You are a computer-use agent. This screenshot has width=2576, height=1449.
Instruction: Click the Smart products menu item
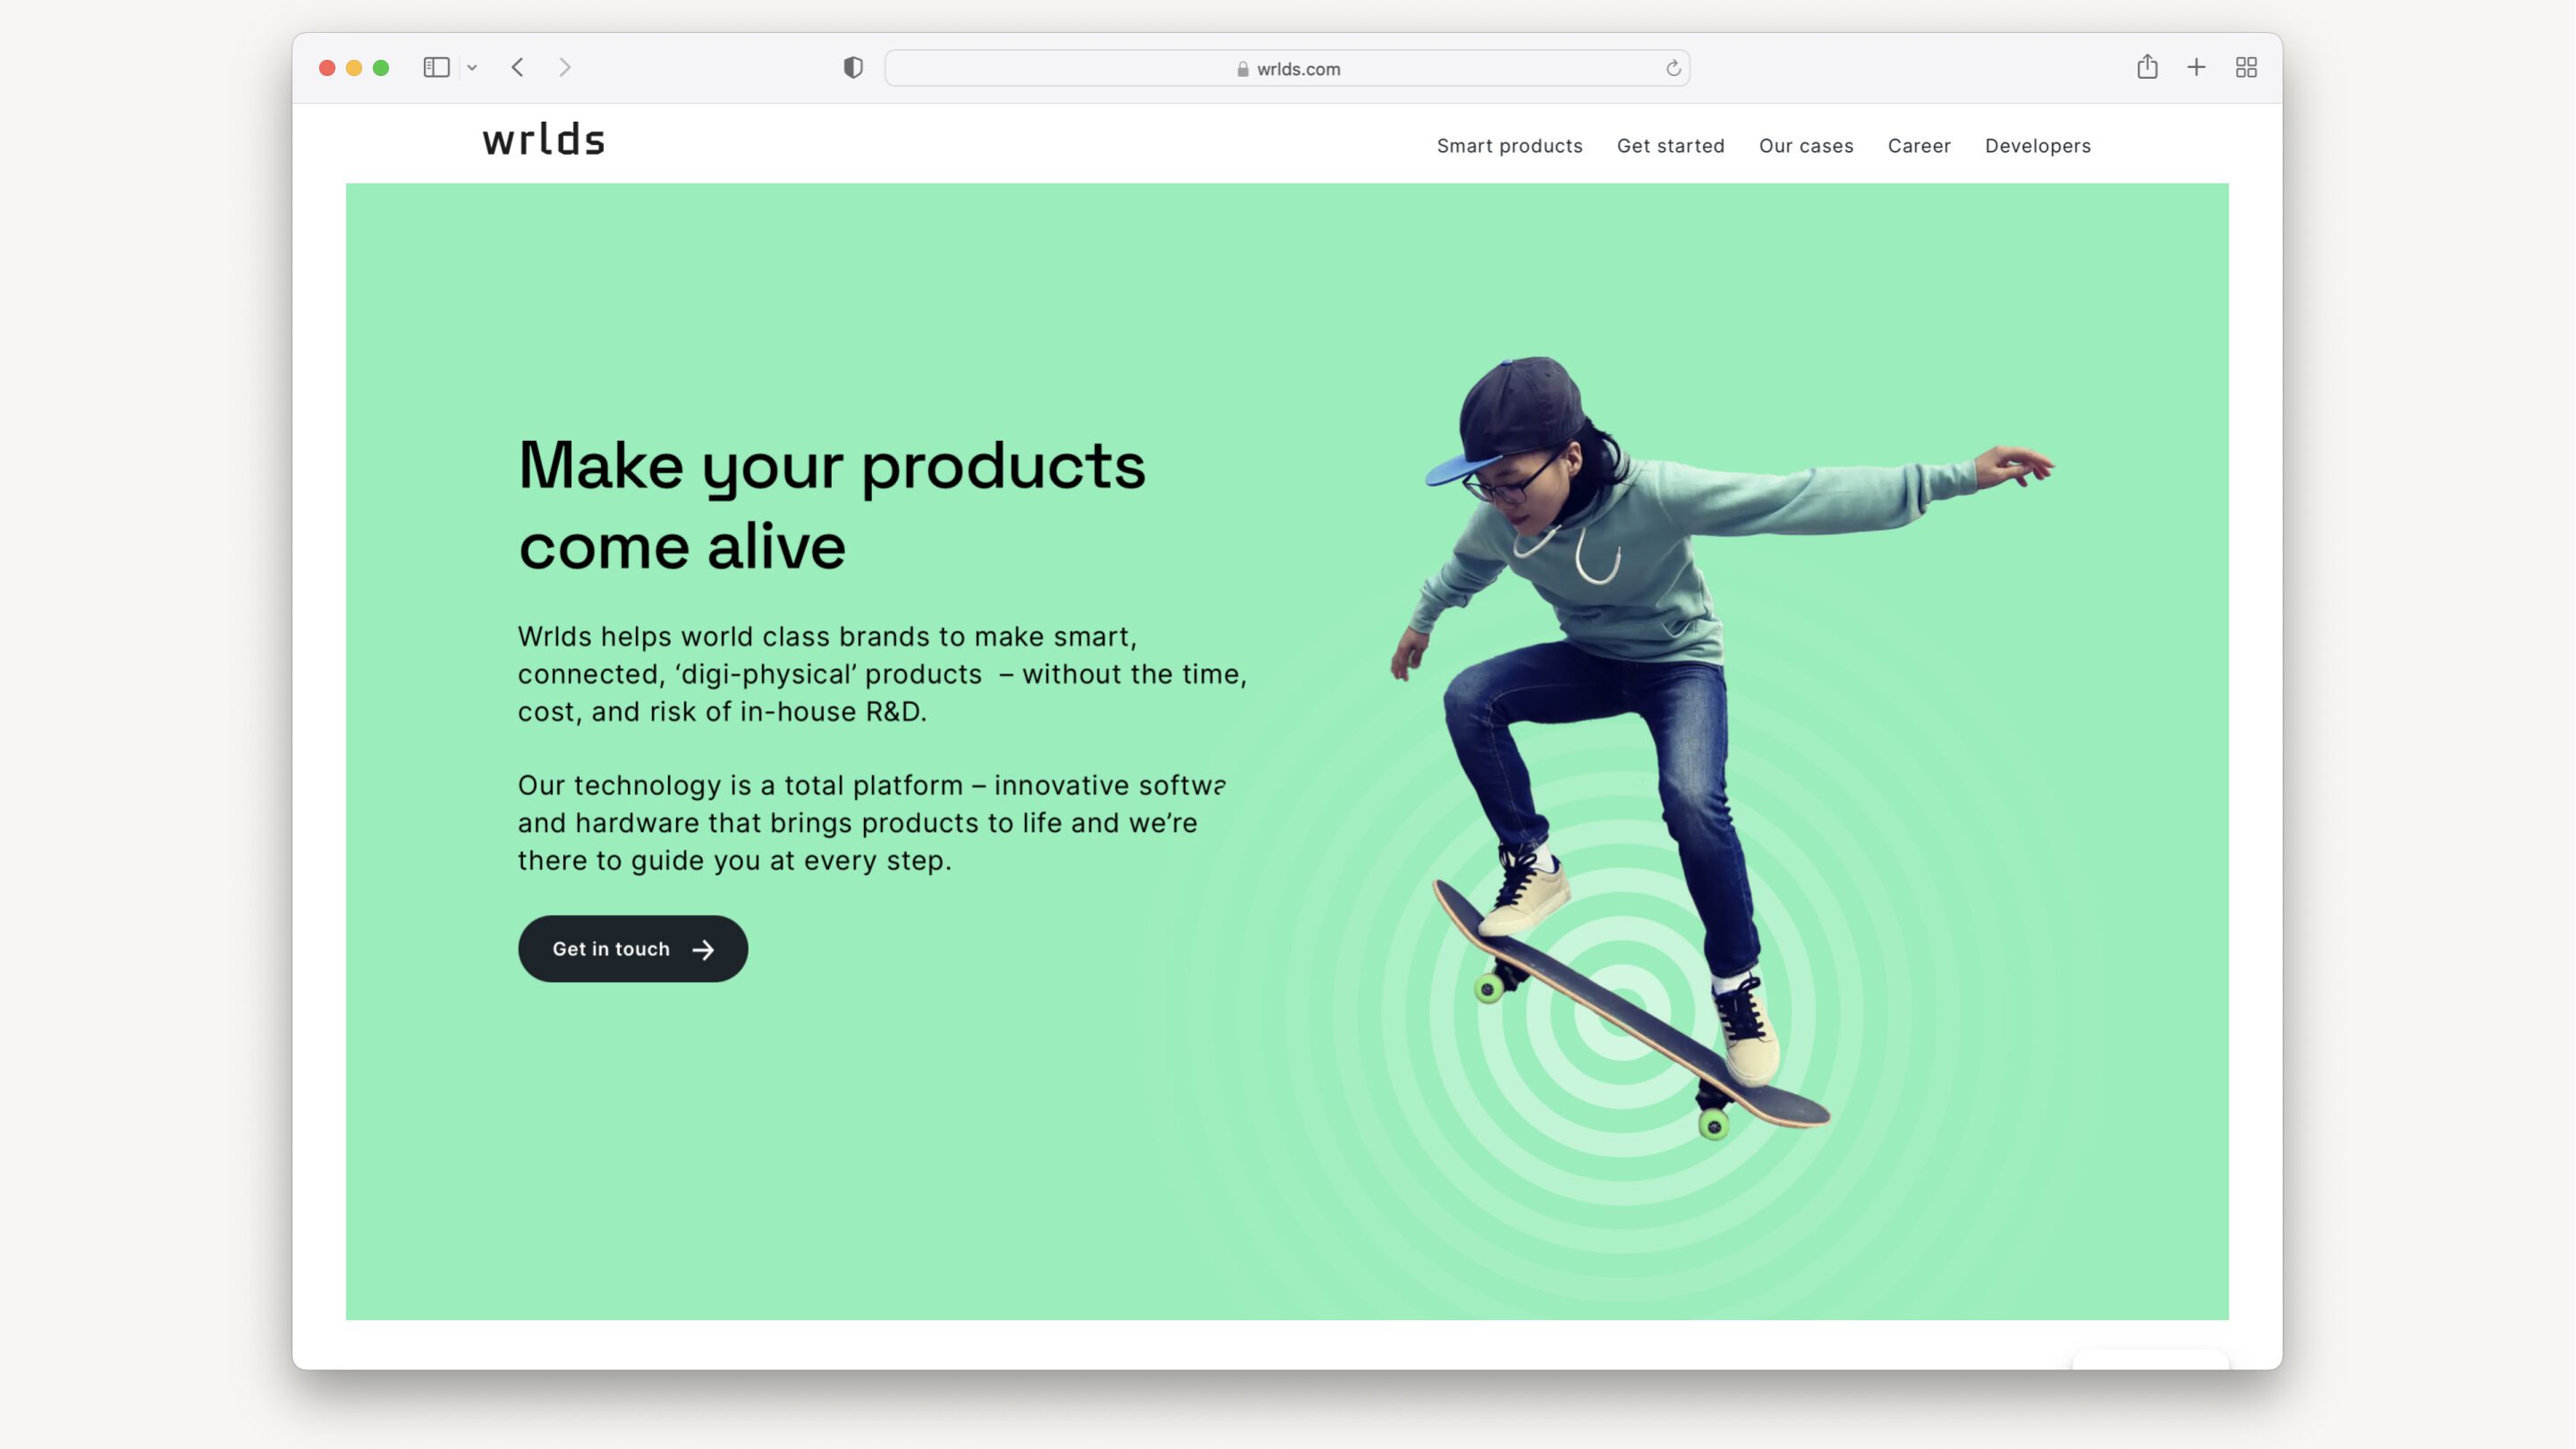coord(1509,145)
